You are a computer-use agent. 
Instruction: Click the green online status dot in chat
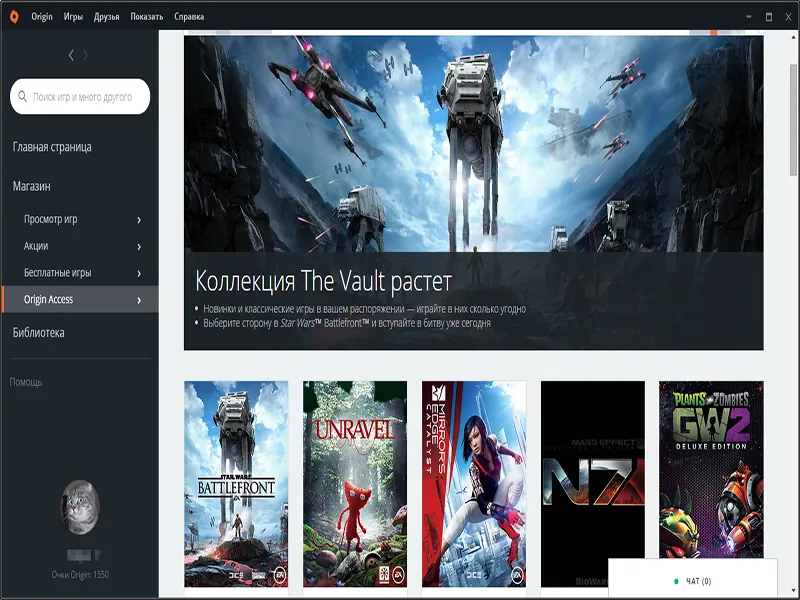point(676,581)
